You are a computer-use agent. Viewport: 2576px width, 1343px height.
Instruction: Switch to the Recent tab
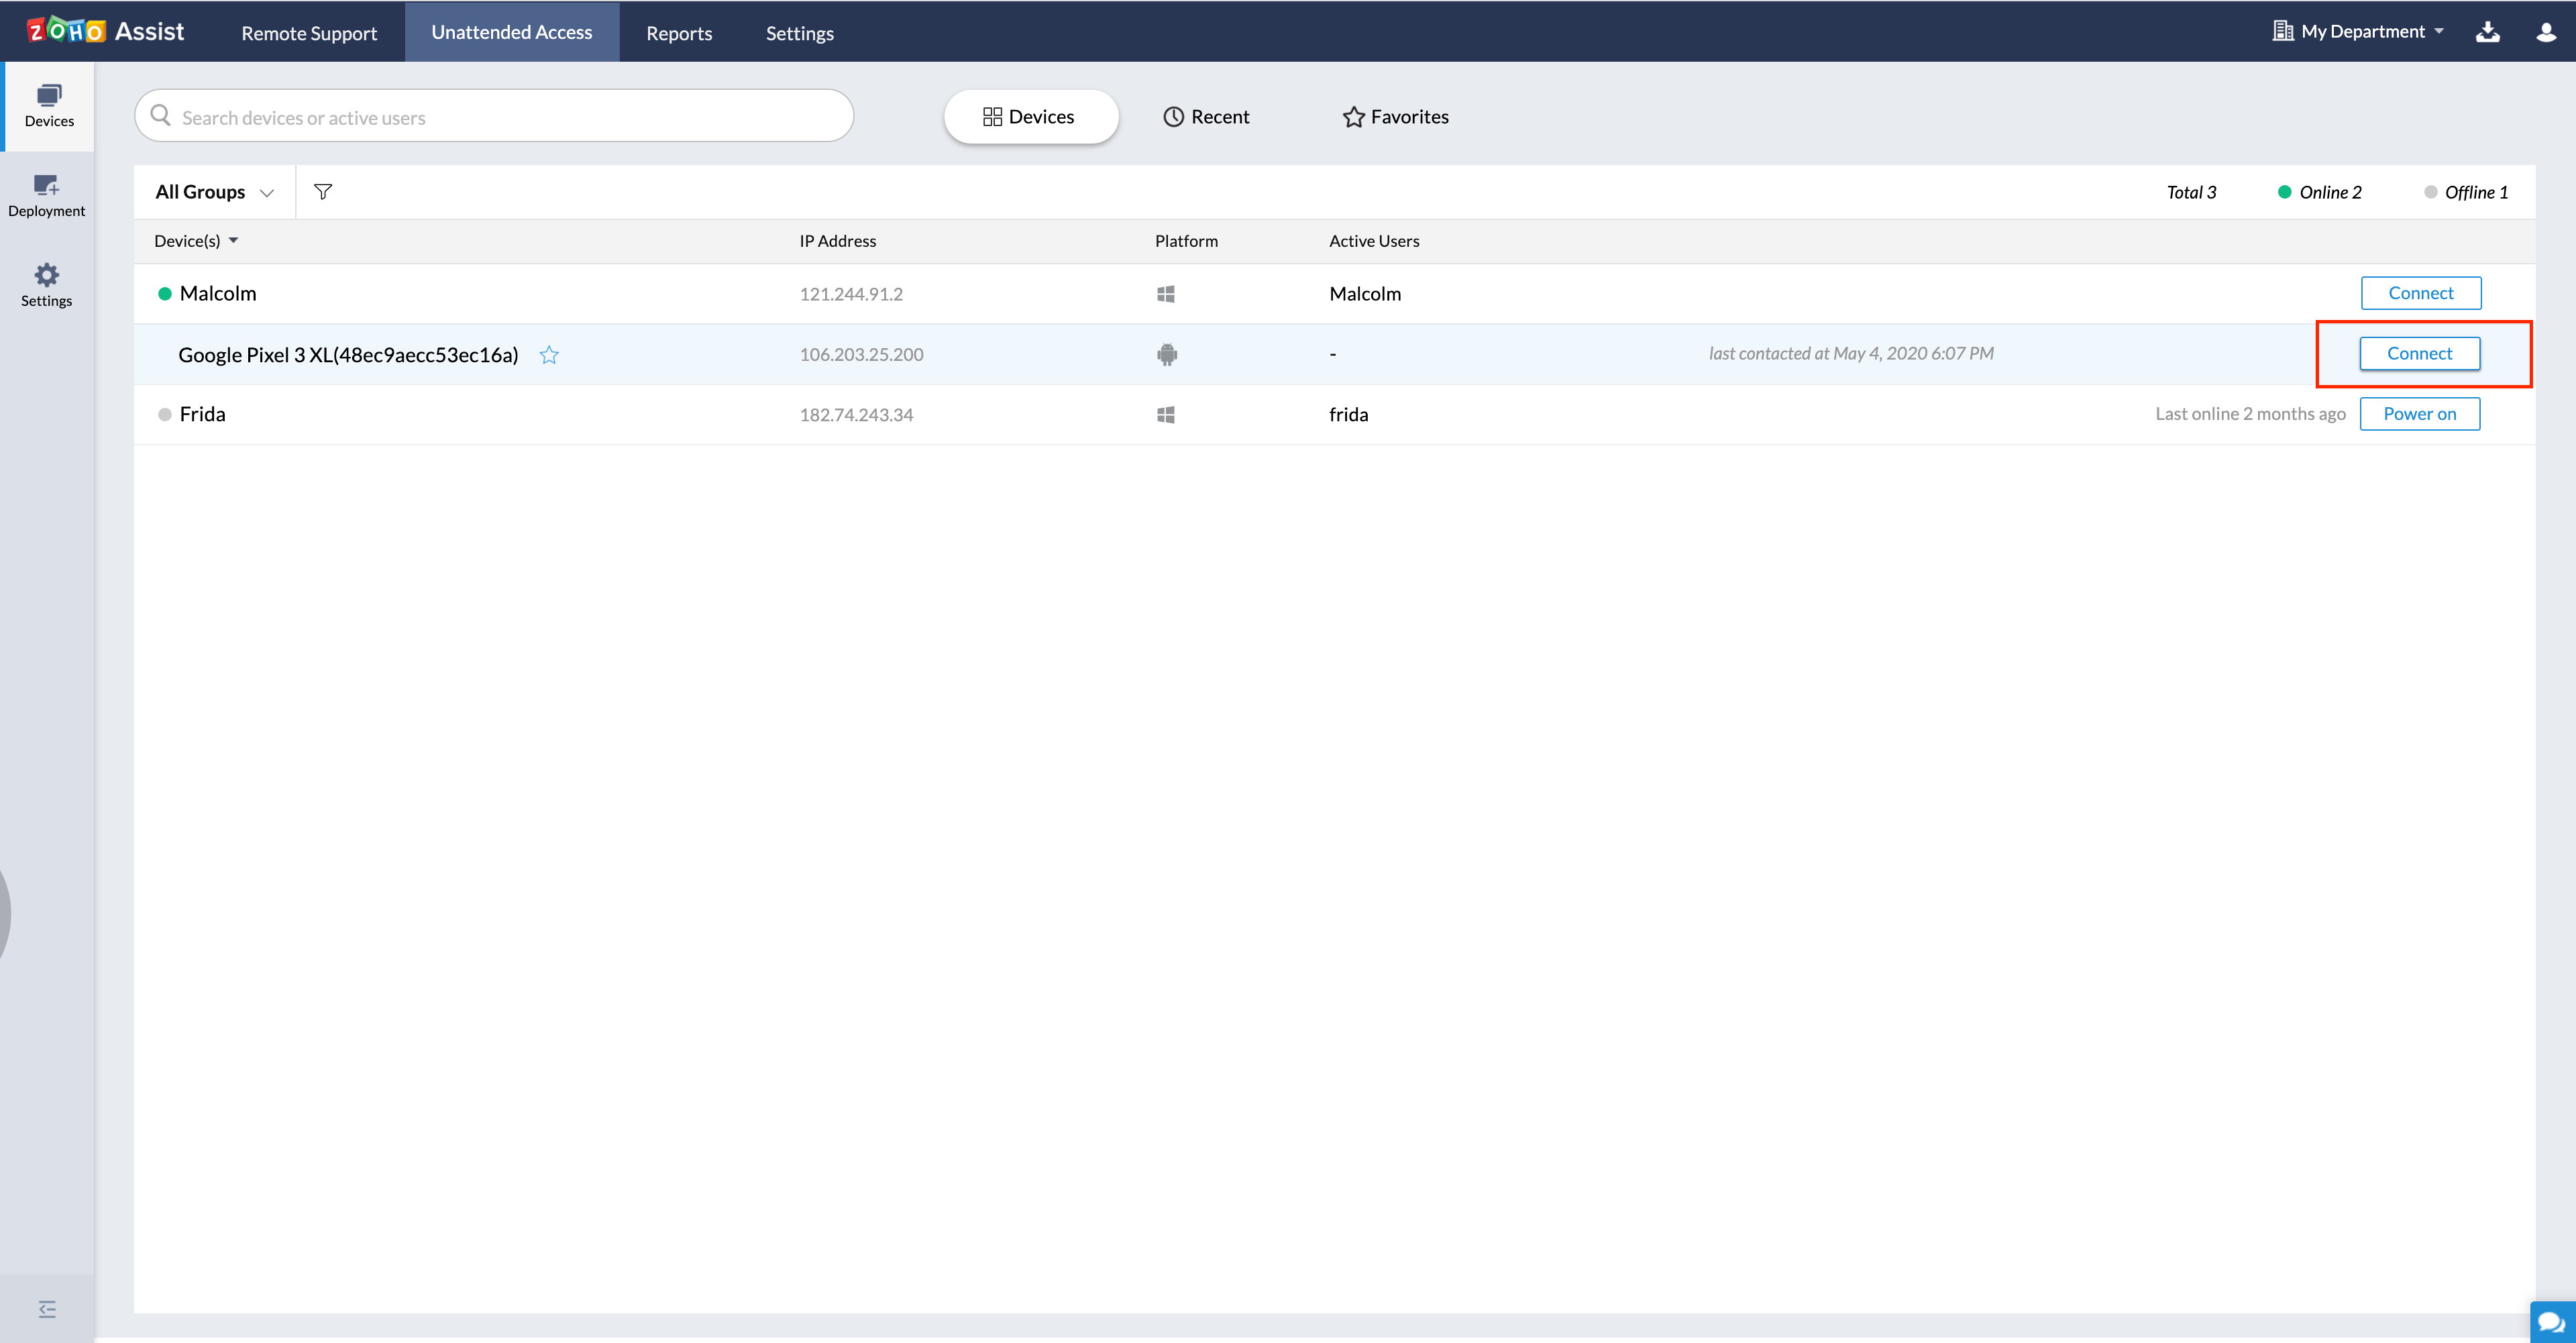click(1207, 116)
